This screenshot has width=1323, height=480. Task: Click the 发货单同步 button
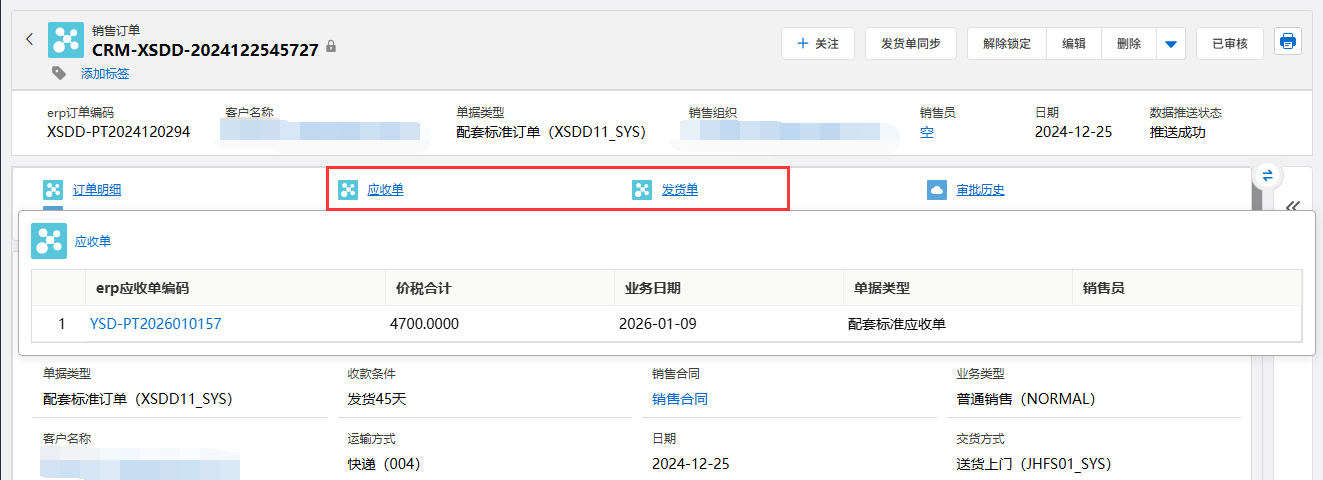pyautogui.click(x=910, y=44)
